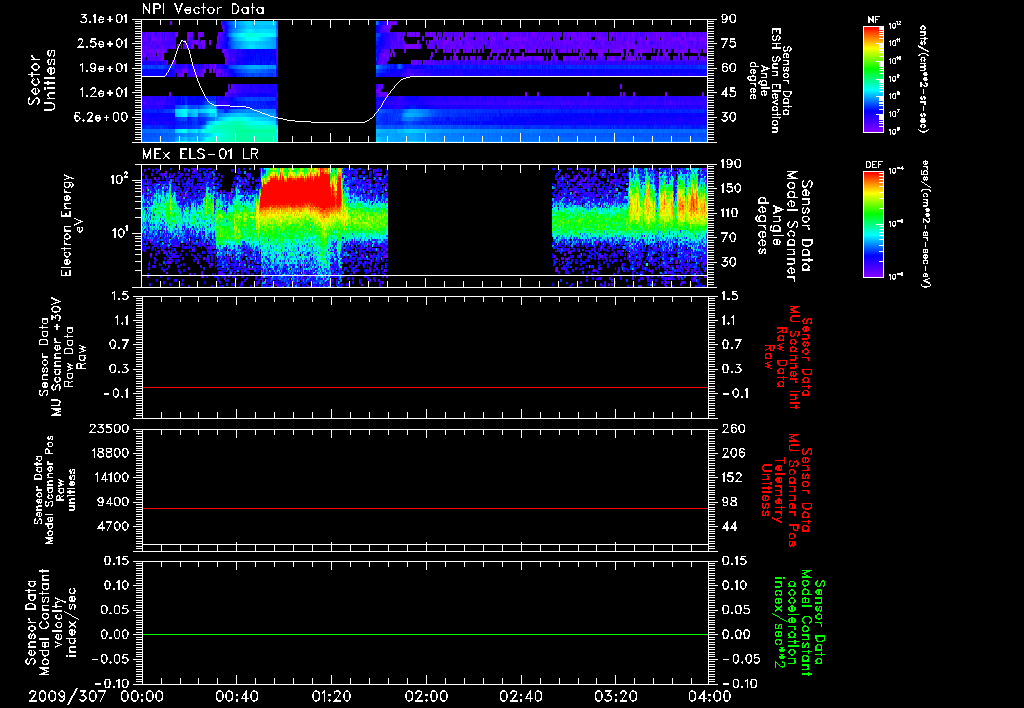Click the 02:40 time axis label
Screen dimensions: 1024x708
point(520,696)
